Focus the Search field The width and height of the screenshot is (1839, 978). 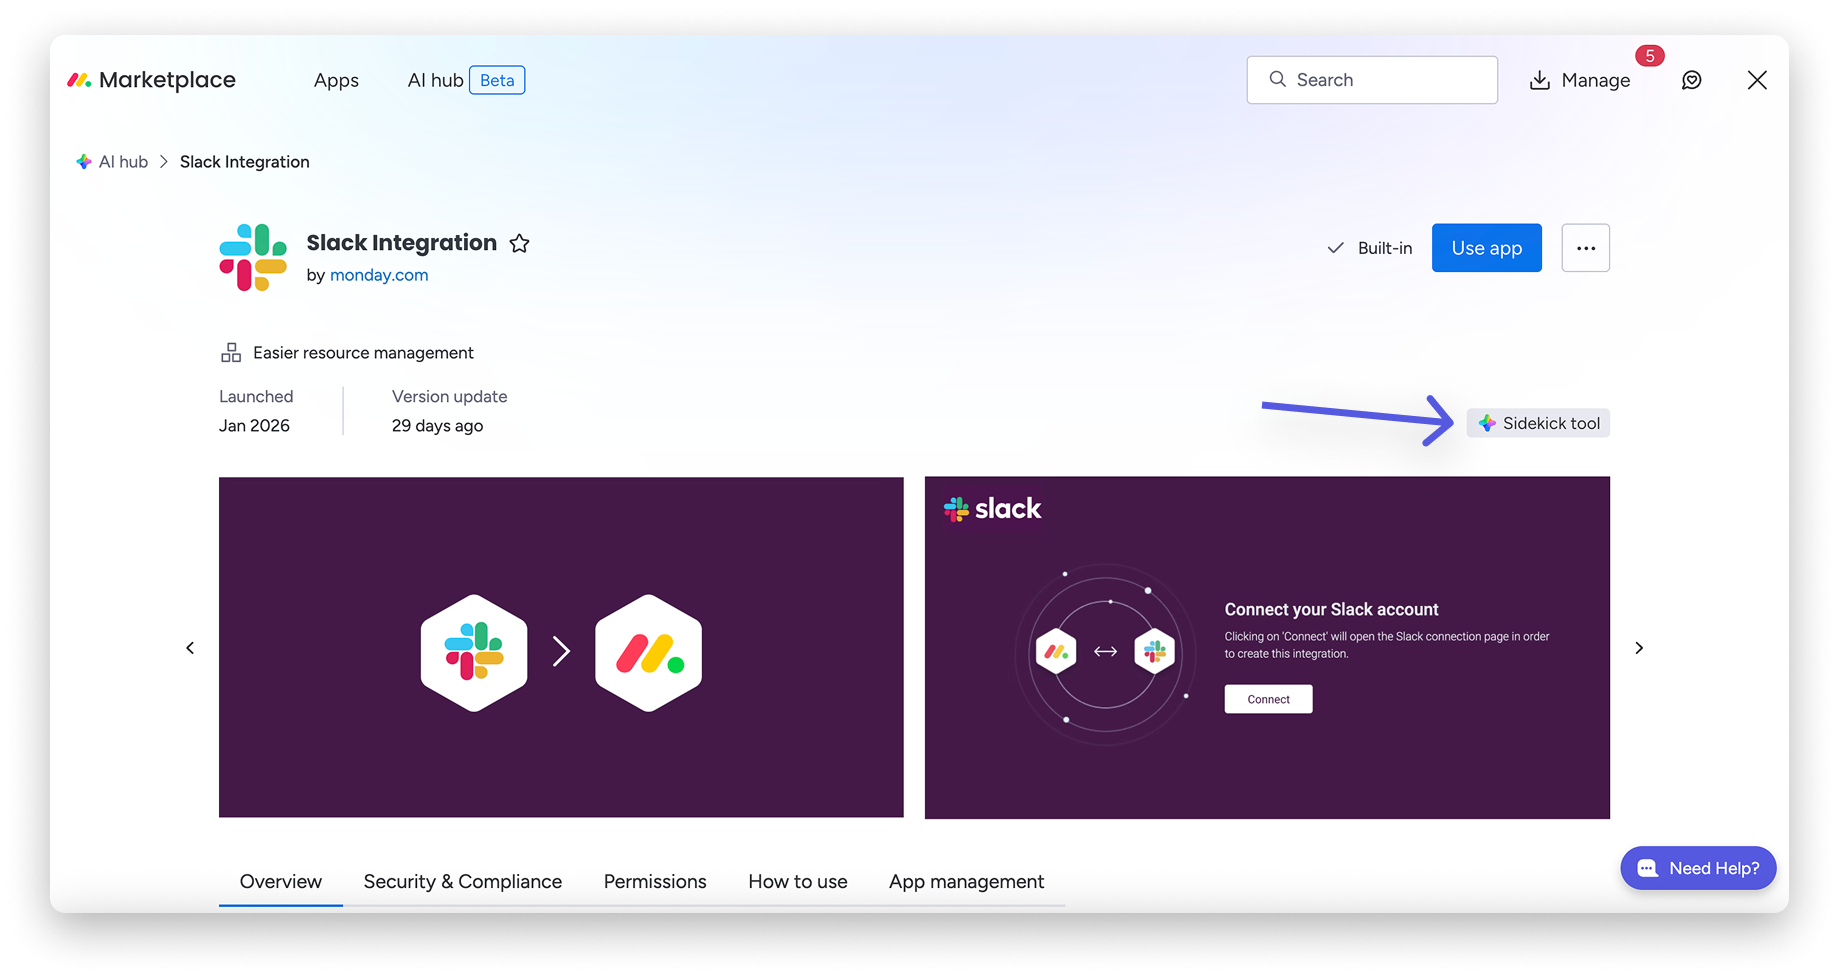[1372, 80]
